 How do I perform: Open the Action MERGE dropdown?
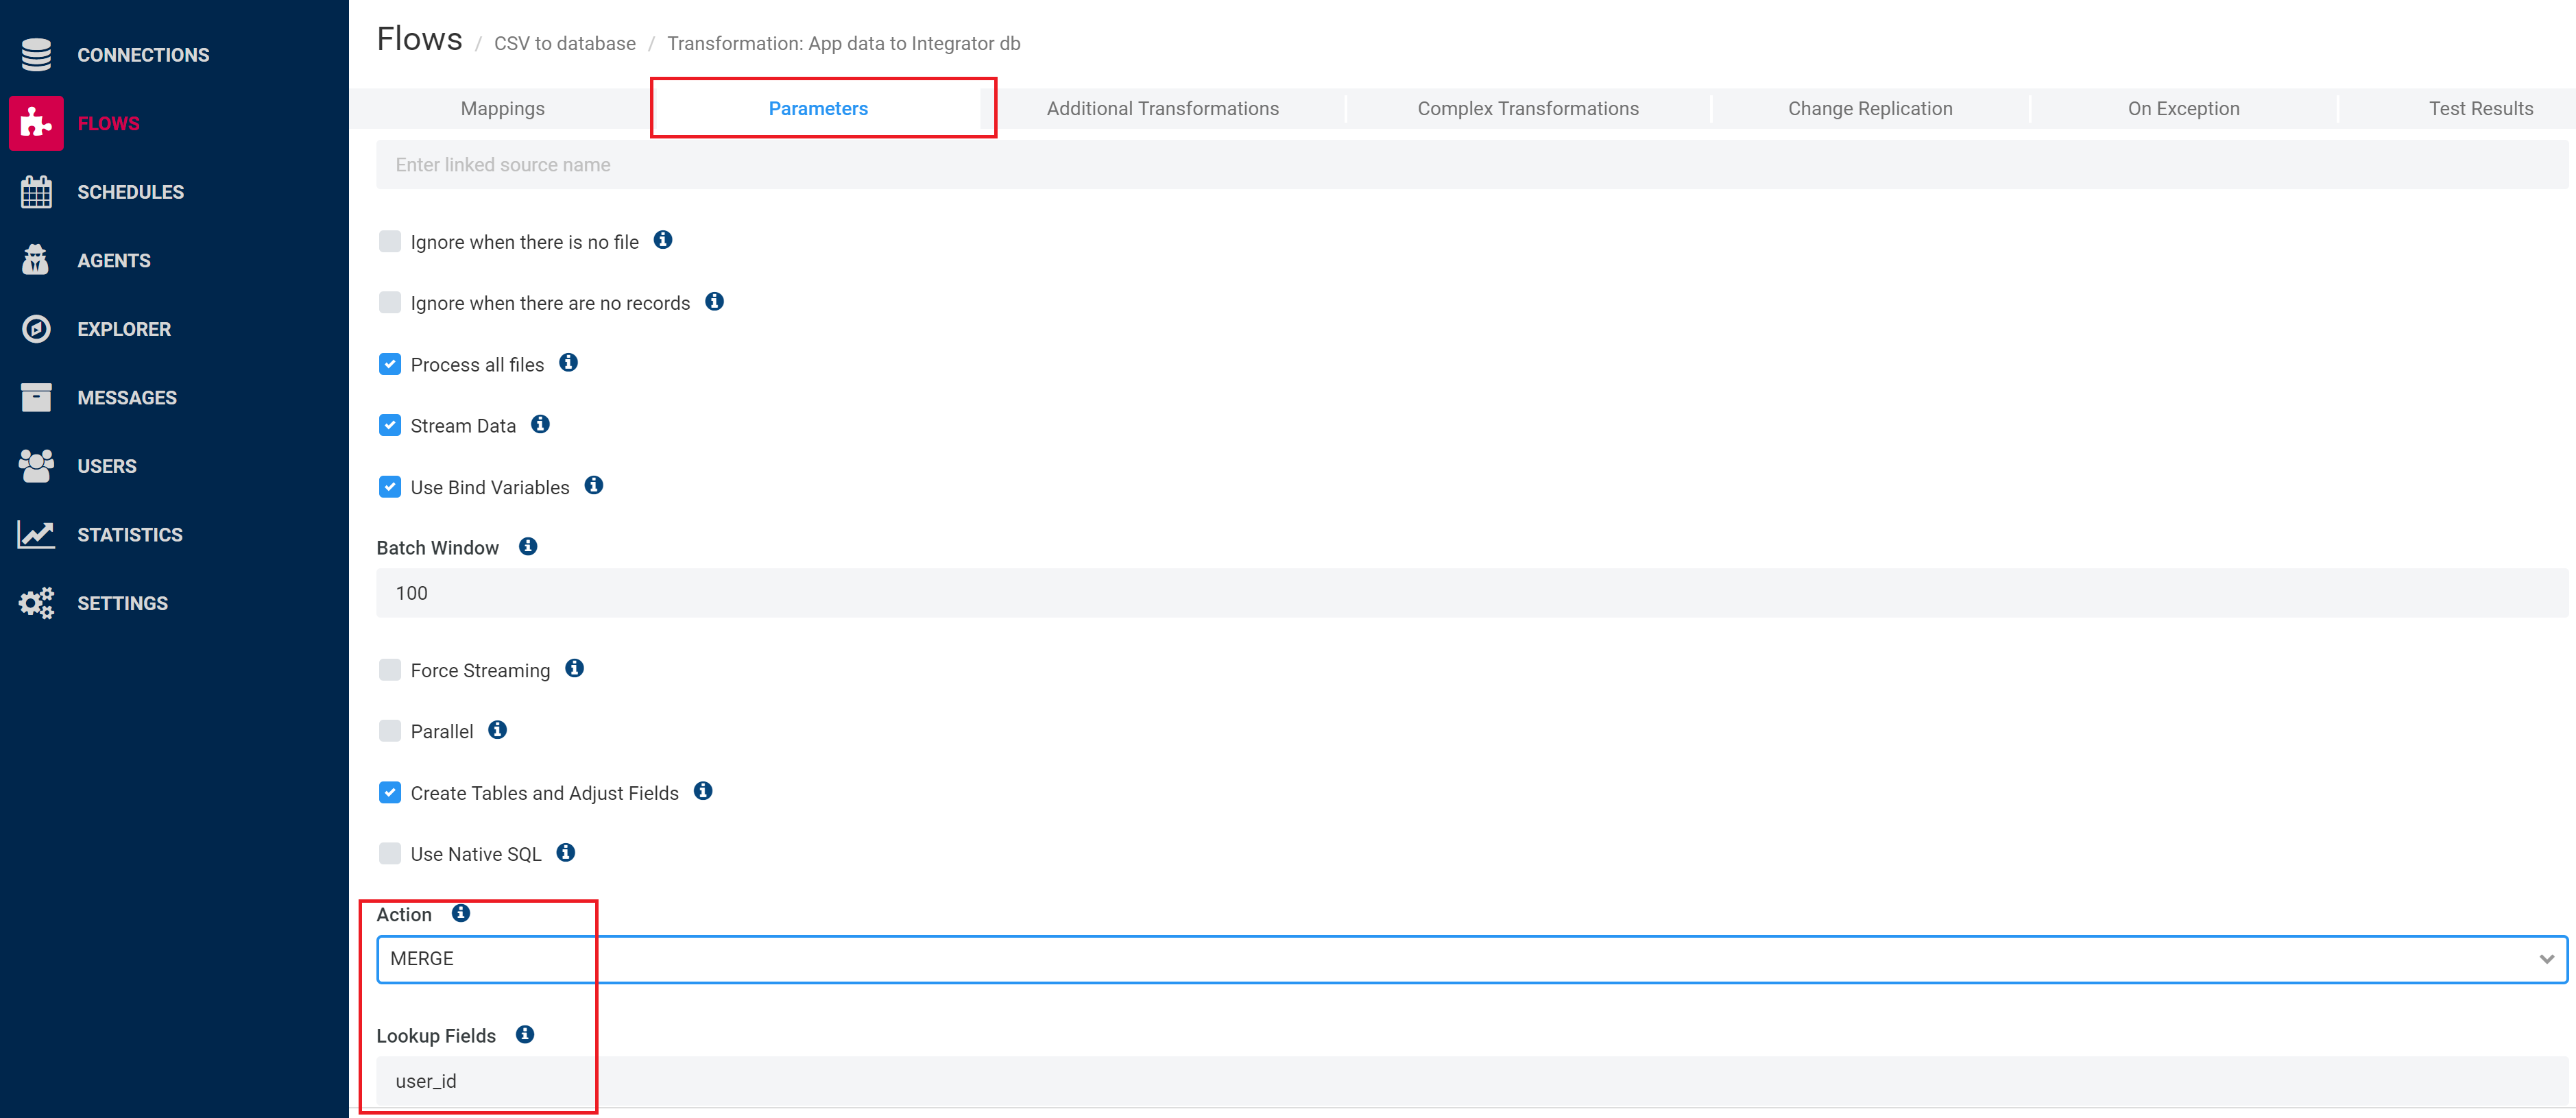click(x=1470, y=959)
